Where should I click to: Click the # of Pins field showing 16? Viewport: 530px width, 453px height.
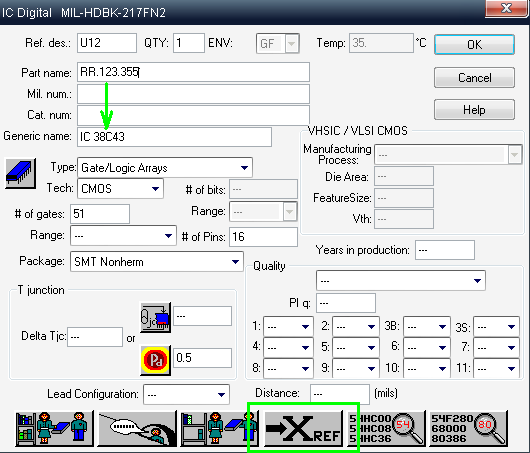(x=263, y=237)
